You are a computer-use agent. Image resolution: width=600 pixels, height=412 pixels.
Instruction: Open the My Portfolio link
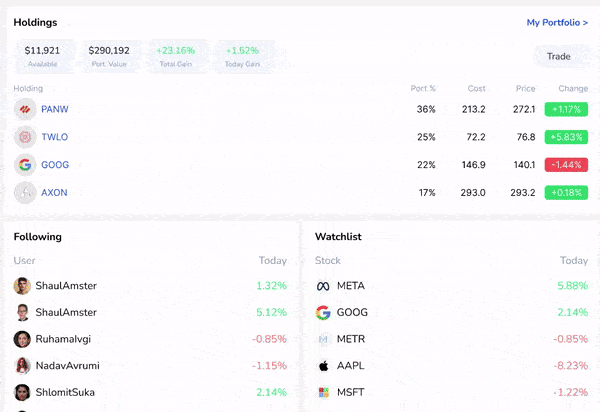[x=557, y=23]
